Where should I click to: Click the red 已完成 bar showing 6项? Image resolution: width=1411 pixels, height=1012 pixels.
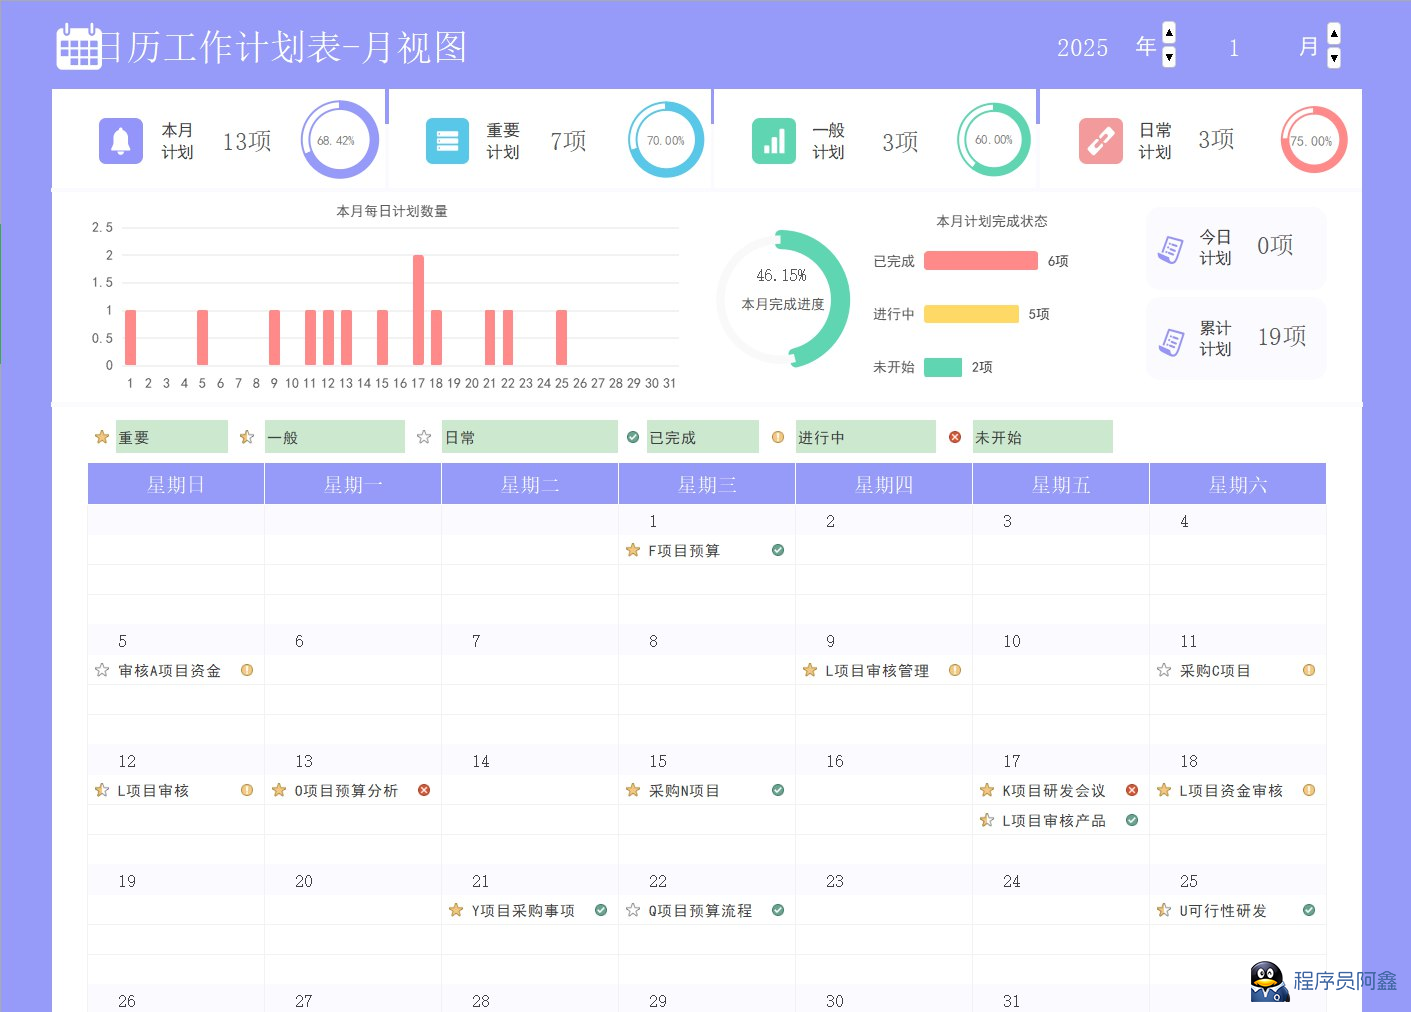[x=981, y=261]
